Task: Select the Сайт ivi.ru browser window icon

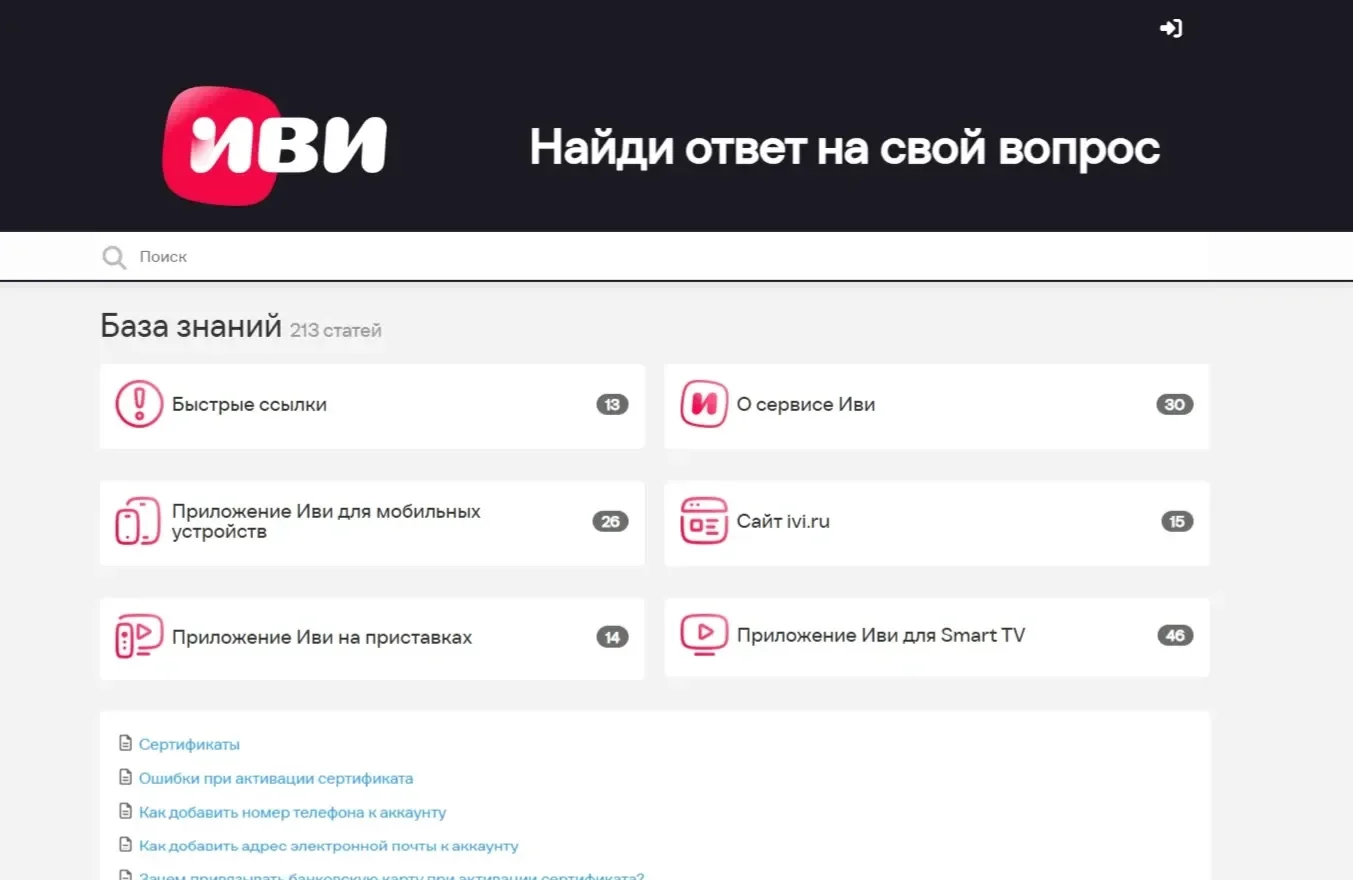Action: (704, 521)
